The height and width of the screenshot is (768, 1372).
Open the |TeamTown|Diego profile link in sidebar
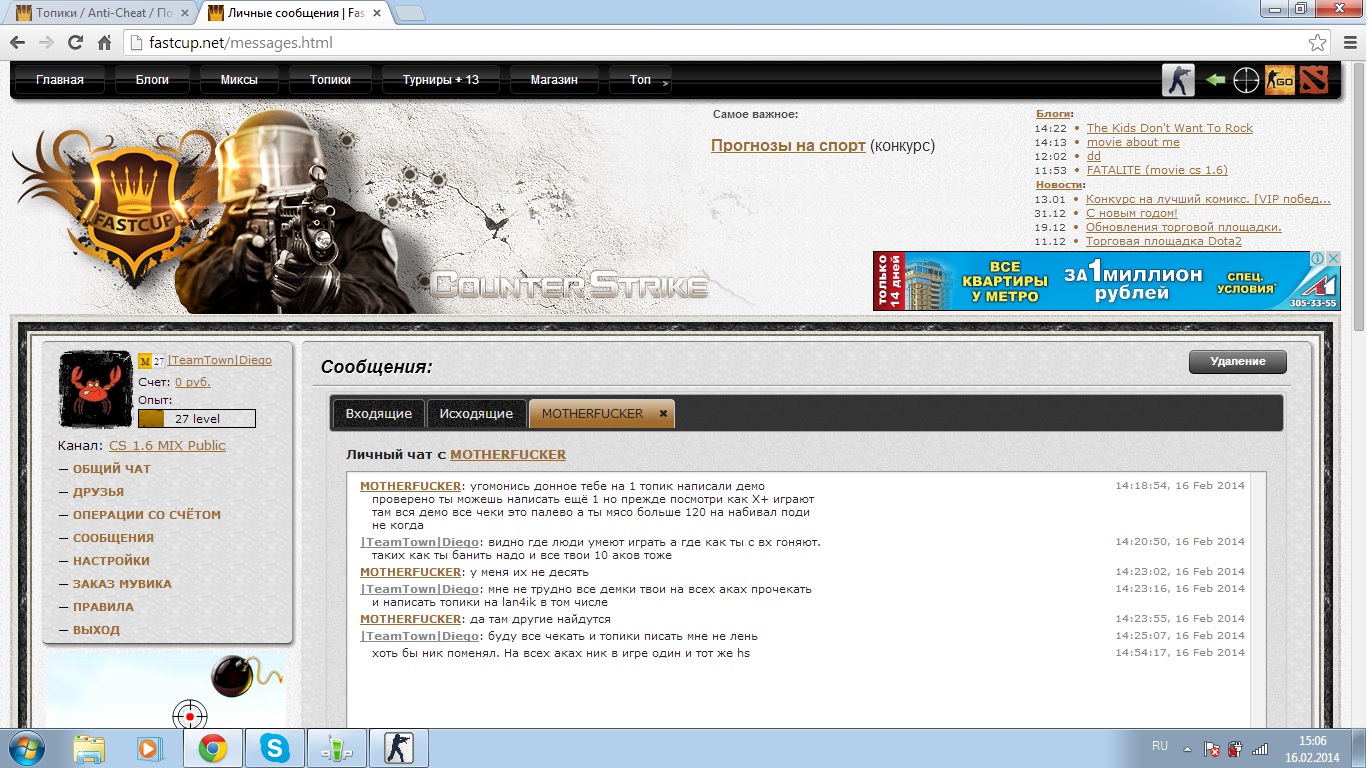pos(219,360)
